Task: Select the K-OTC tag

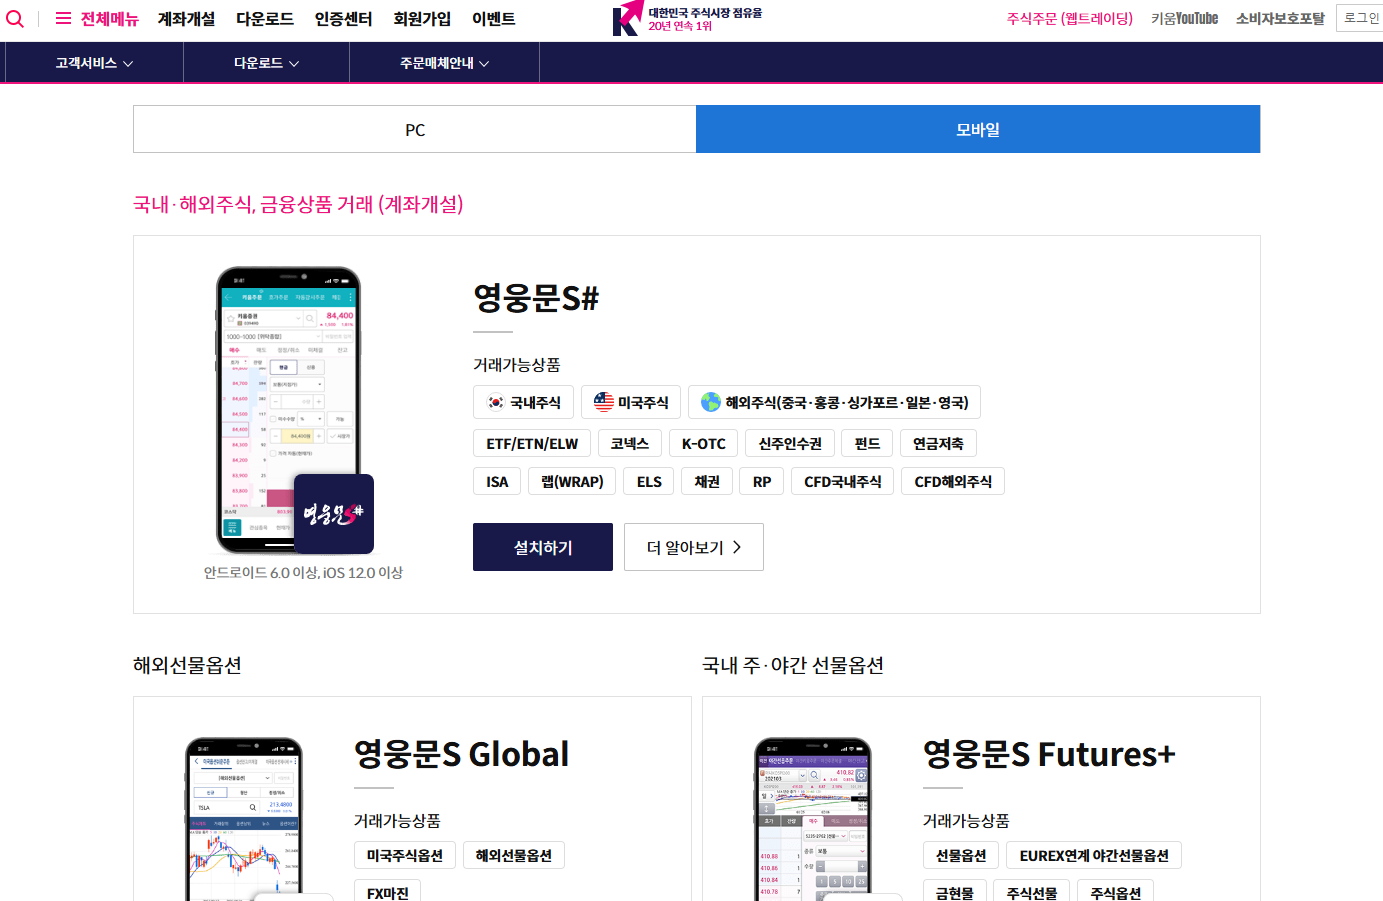Action: tap(704, 443)
